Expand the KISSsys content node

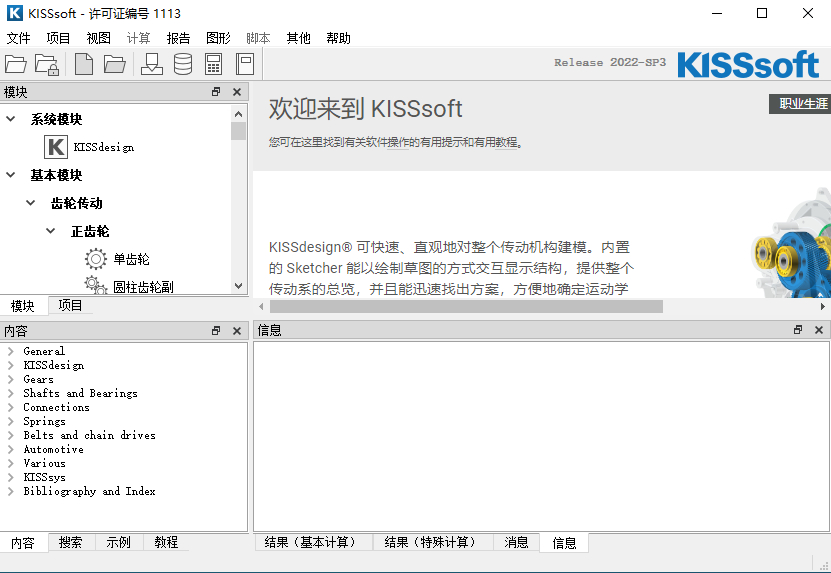[x=11, y=477]
